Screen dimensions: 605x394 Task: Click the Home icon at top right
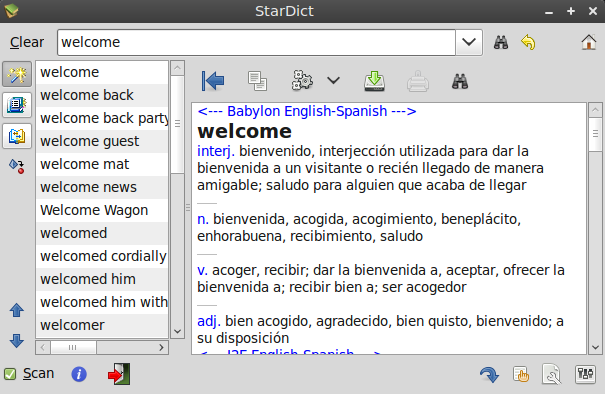588,42
